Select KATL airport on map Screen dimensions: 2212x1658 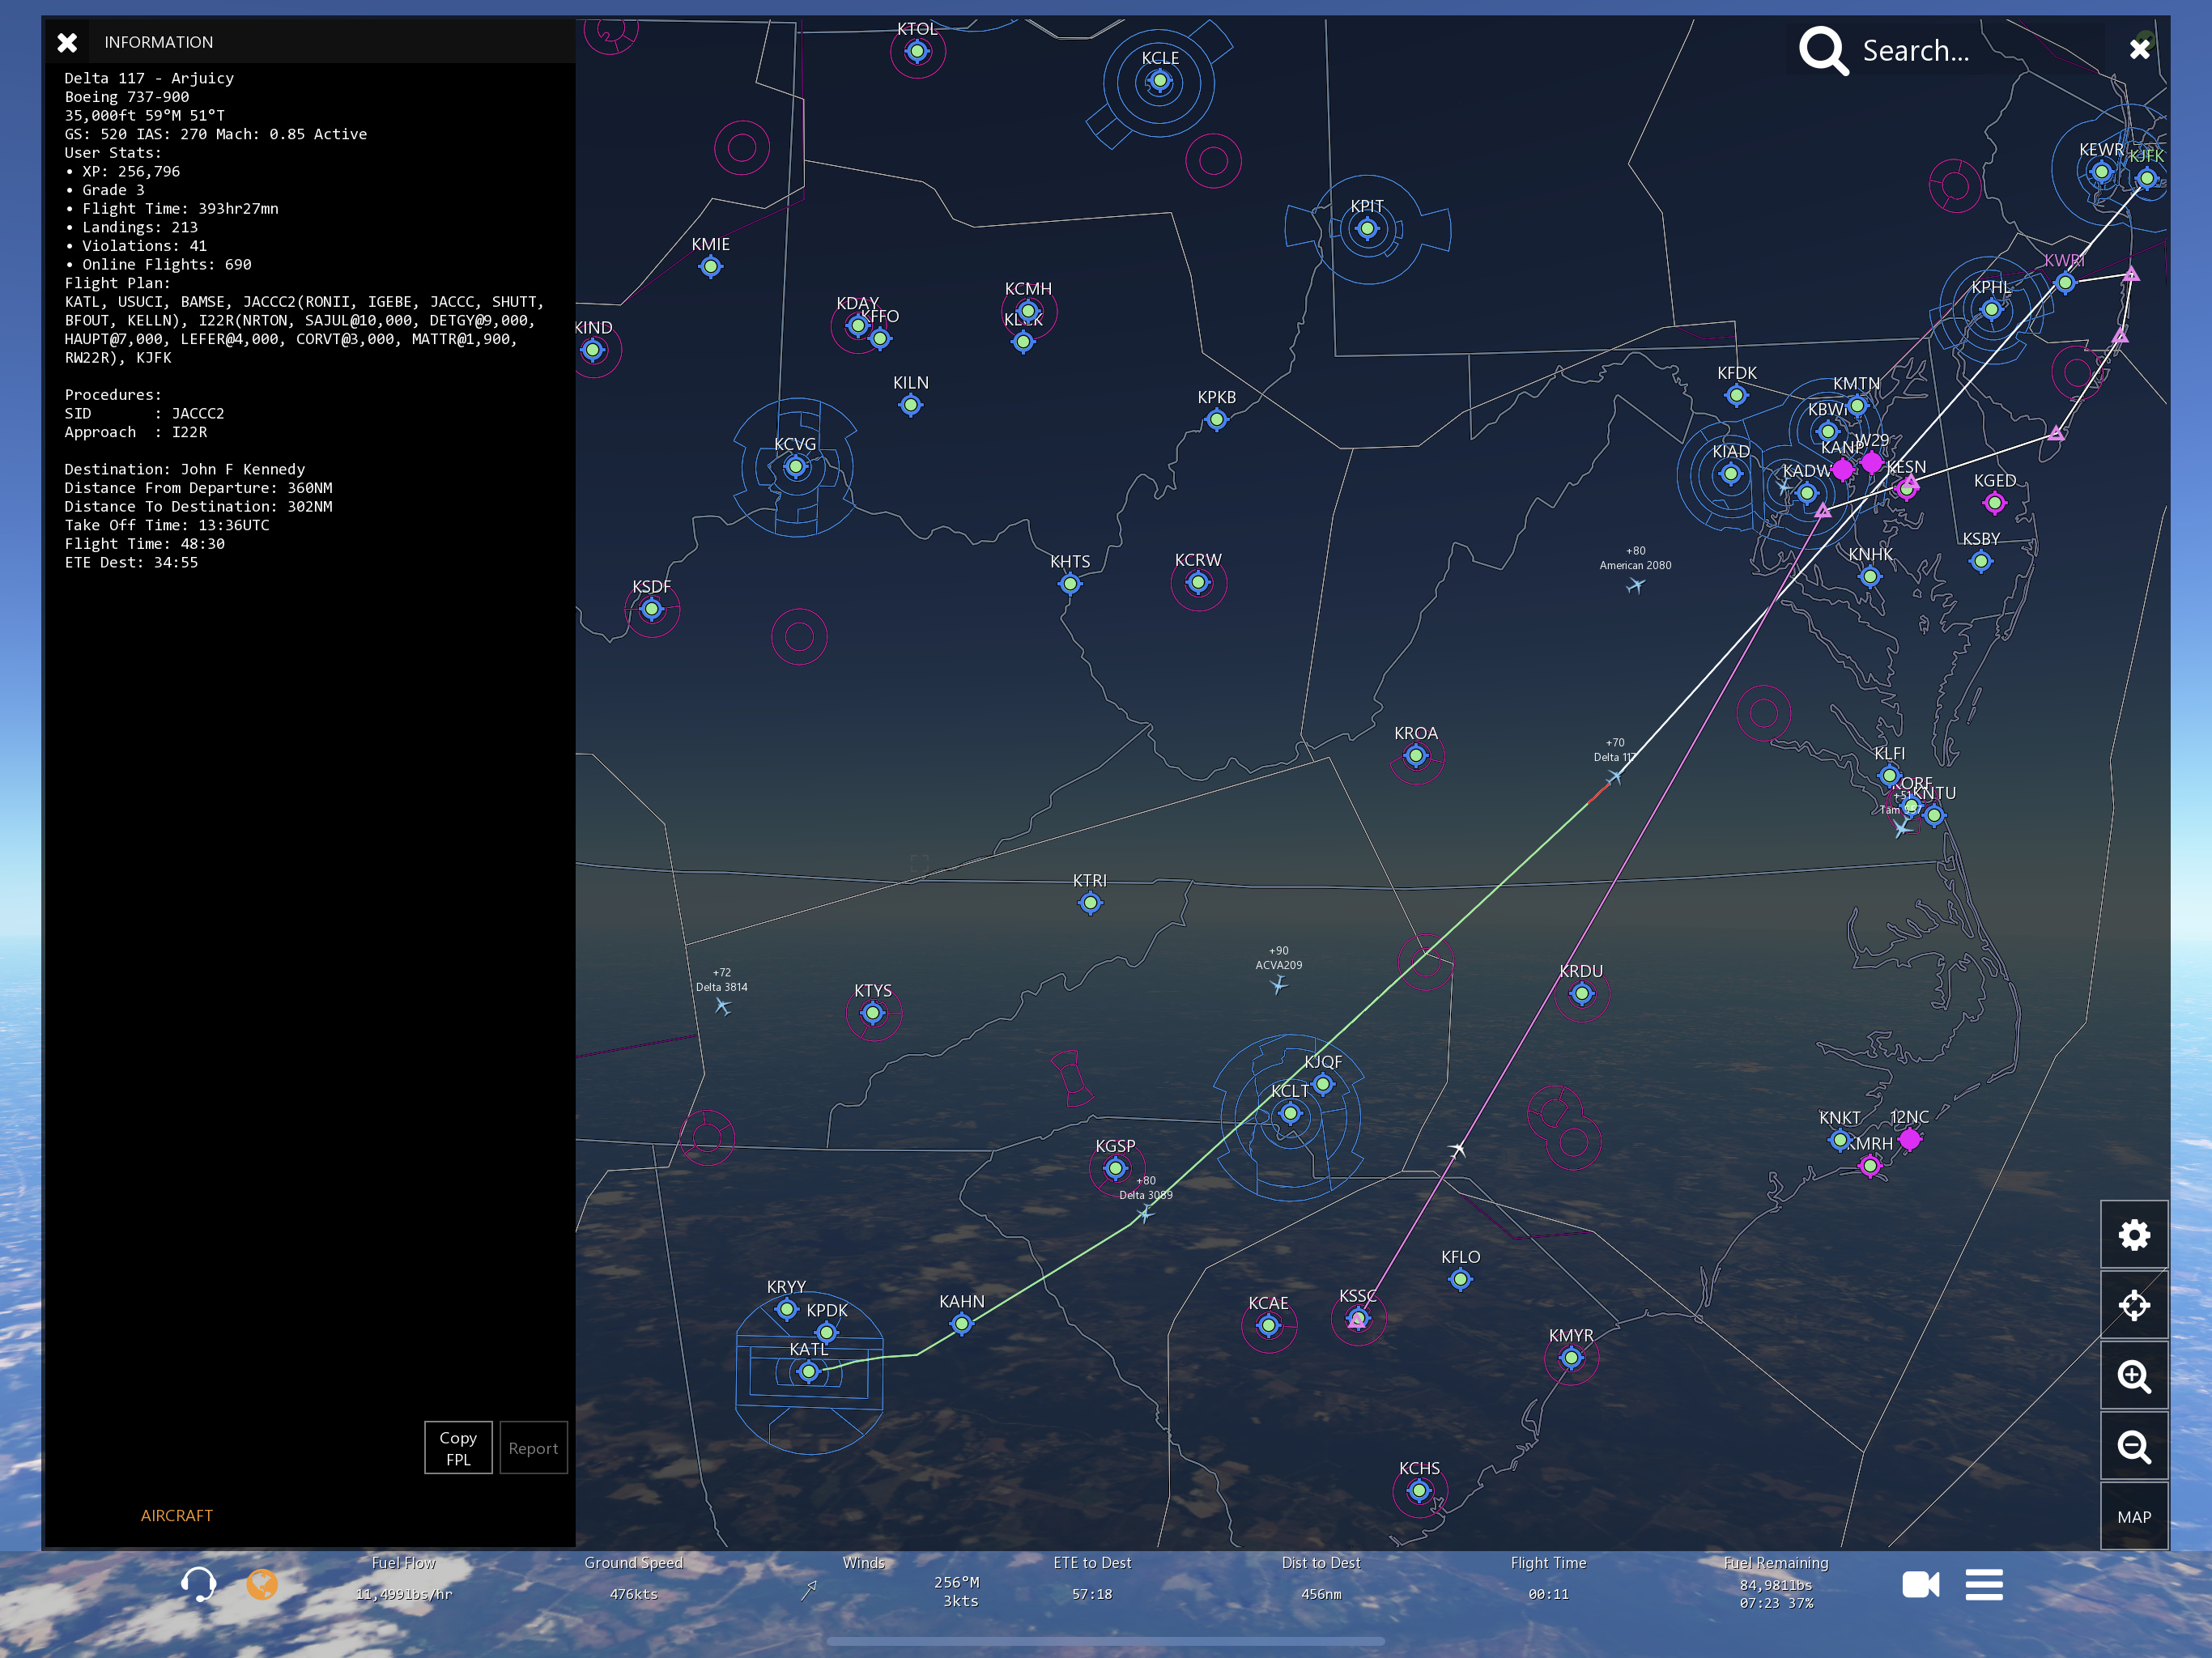tap(808, 1371)
